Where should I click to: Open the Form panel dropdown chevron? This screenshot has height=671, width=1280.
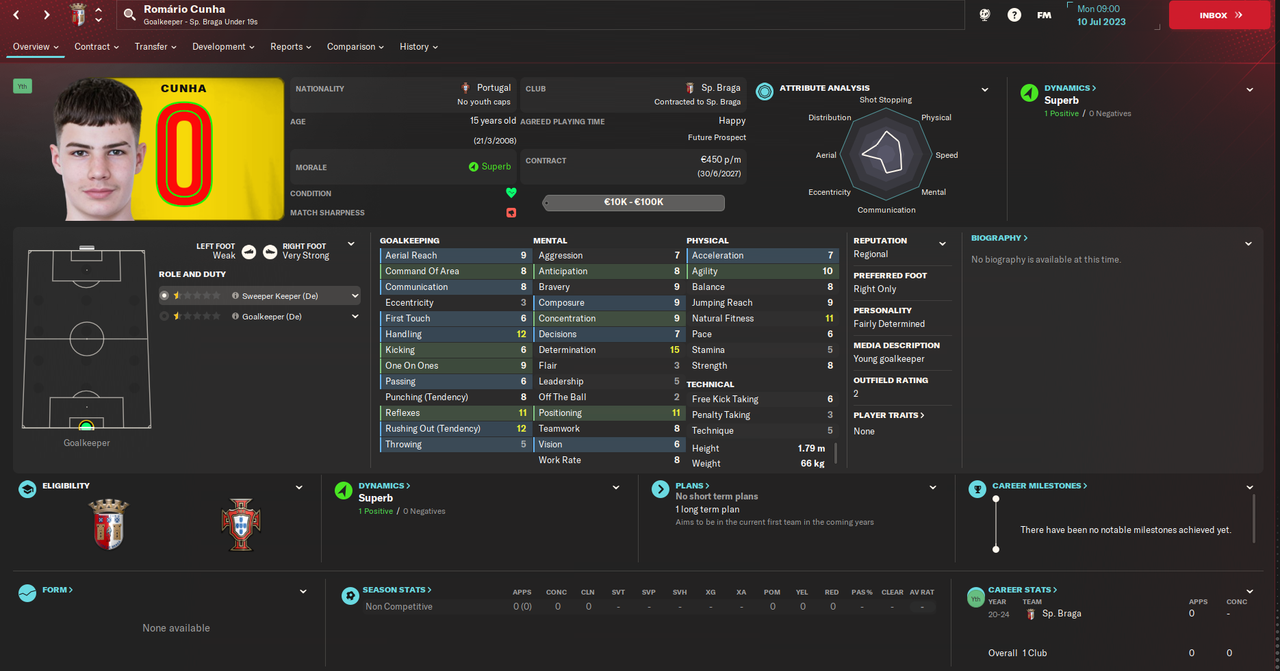click(303, 592)
